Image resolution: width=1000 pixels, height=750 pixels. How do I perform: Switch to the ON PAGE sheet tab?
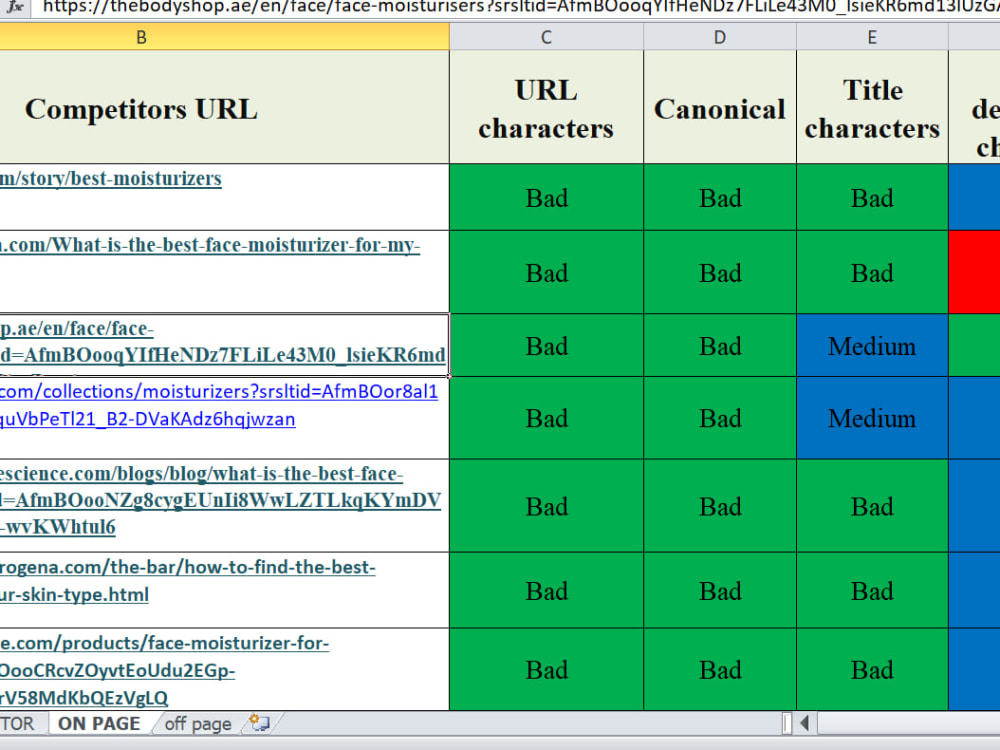coord(99,723)
